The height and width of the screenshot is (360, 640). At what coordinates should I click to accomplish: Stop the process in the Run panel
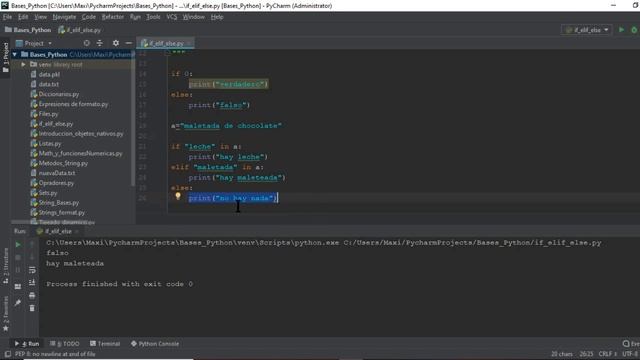tap(18, 258)
